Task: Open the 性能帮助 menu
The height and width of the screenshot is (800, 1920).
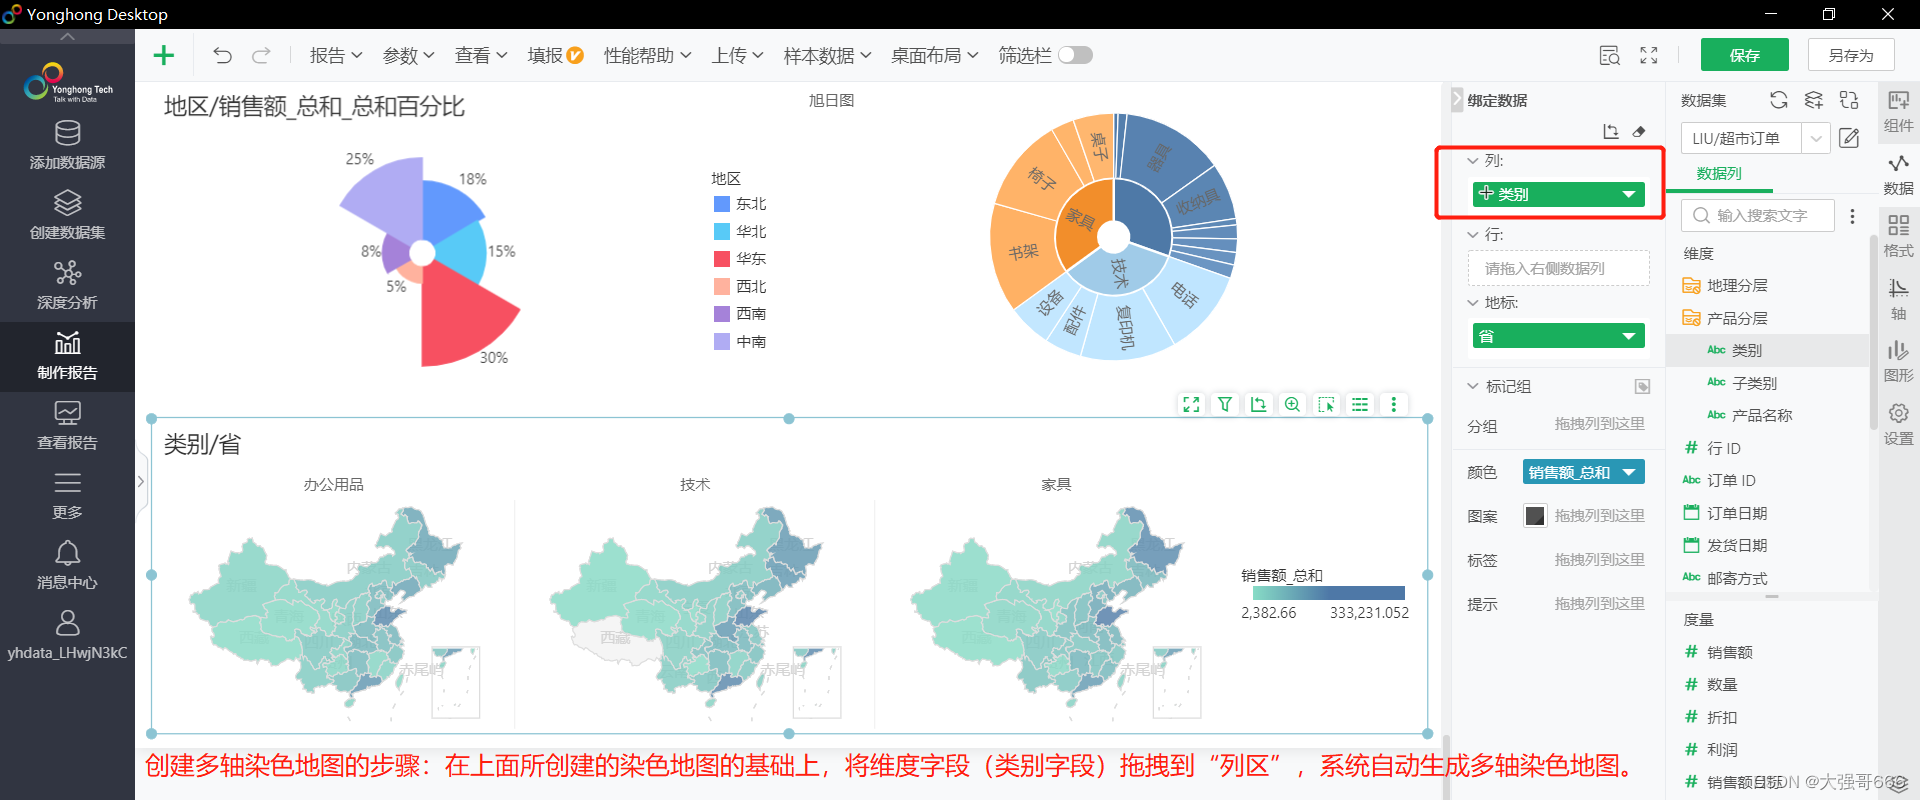Action: tap(647, 55)
